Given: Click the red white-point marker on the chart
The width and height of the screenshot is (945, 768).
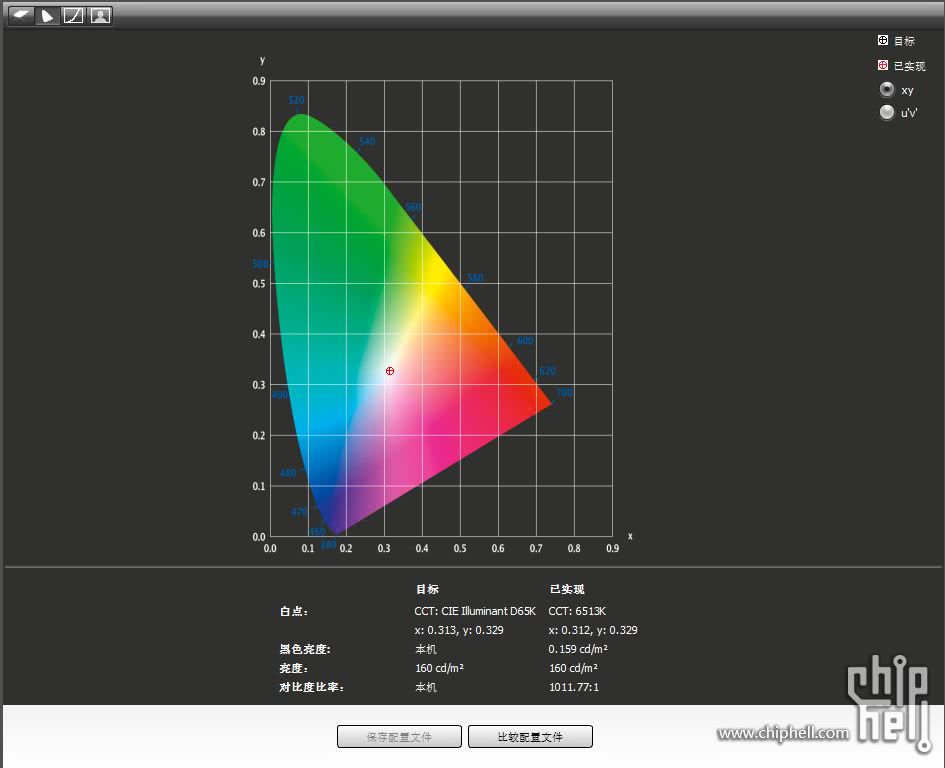Looking at the screenshot, I should pyautogui.click(x=390, y=371).
